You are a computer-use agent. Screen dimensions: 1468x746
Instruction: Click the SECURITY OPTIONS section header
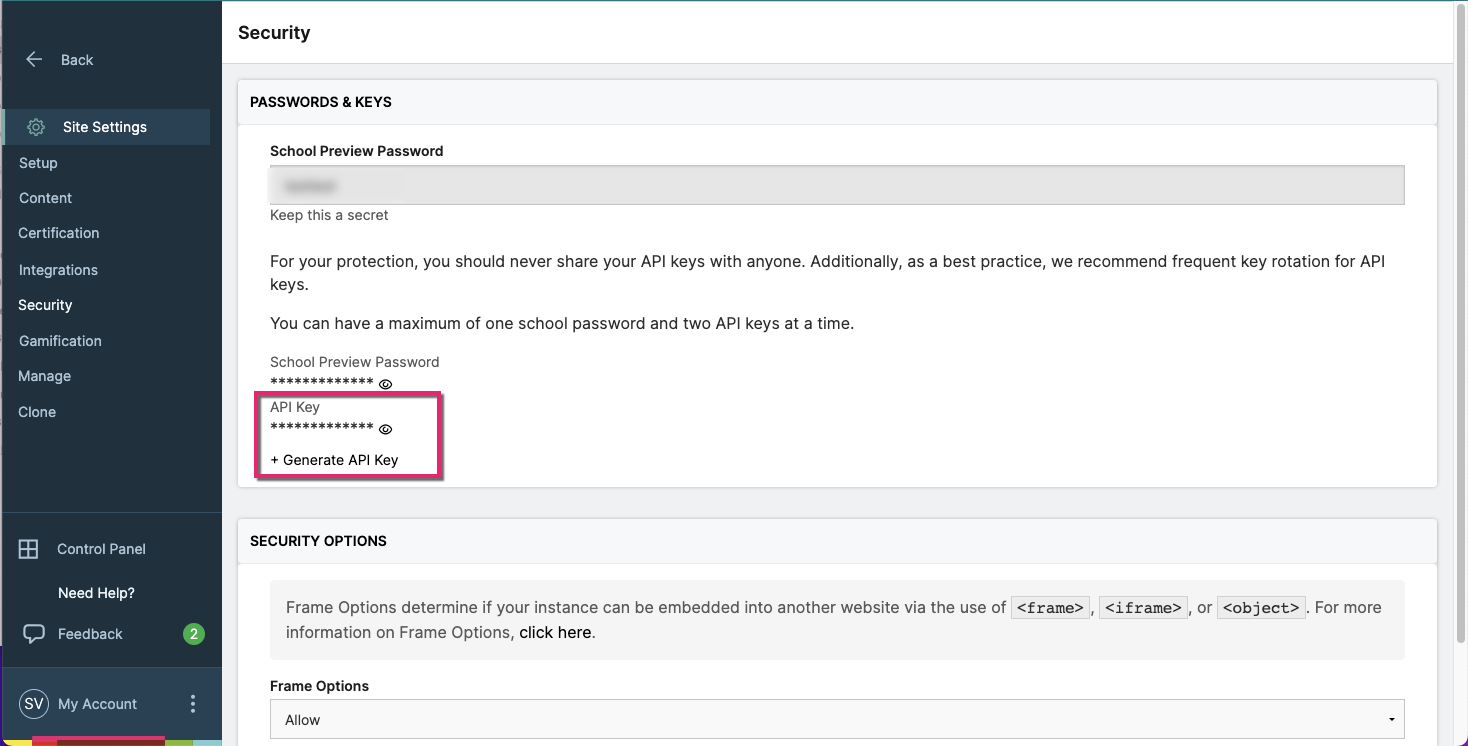pyautogui.click(x=318, y=541)
